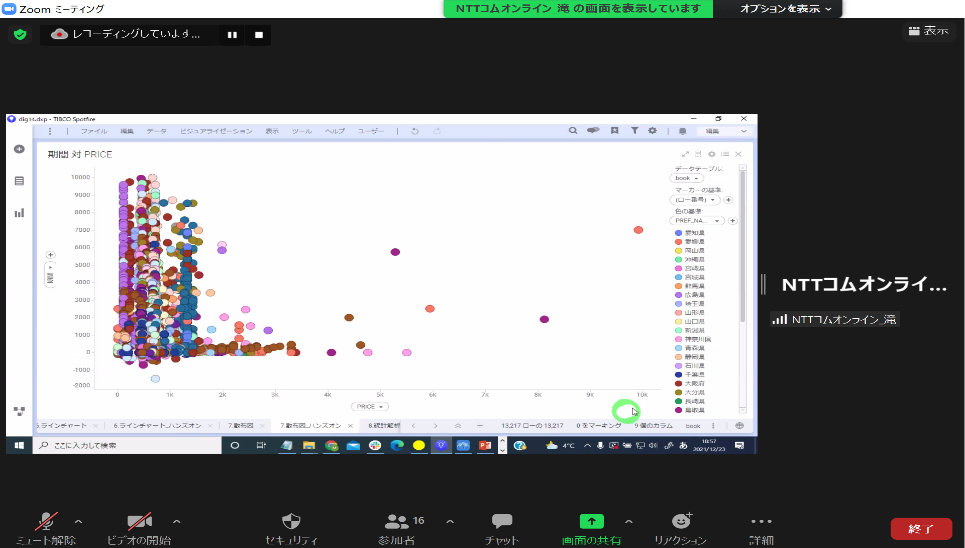
Task: Open the 詳細 more options
Action: pyautogui.click(x=761, y=528)
